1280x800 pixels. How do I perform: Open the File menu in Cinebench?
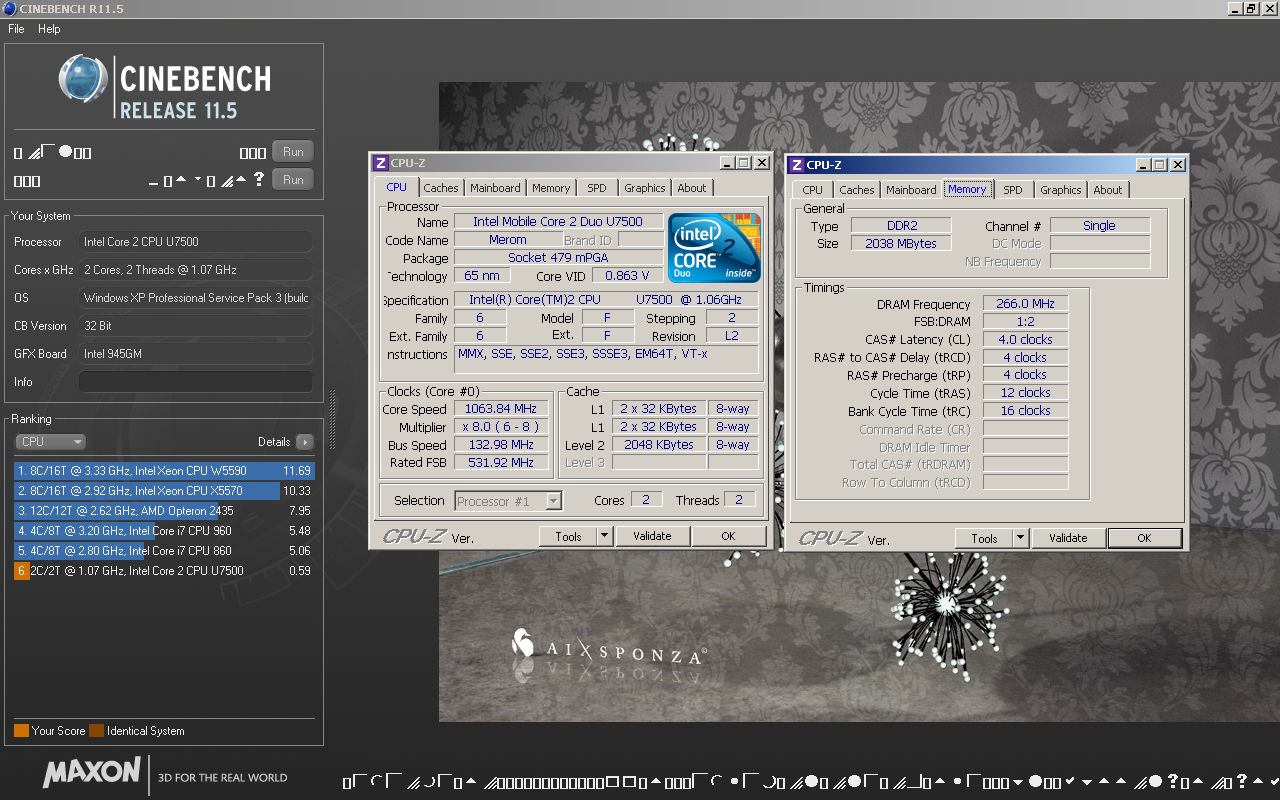[16, 29]
